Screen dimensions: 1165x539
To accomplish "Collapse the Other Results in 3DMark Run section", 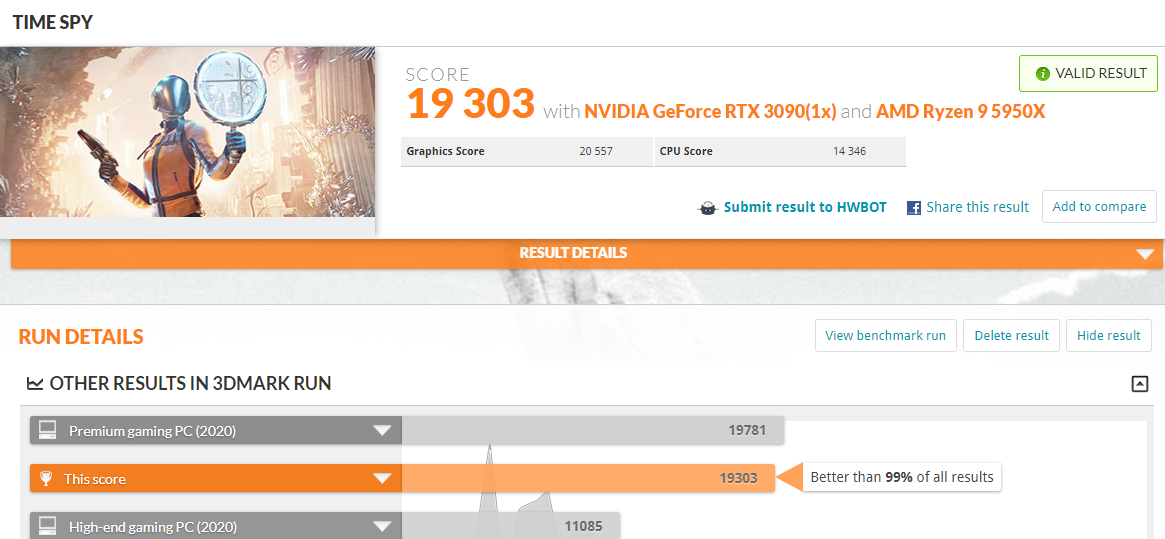I will click(x=1139, y=384).
